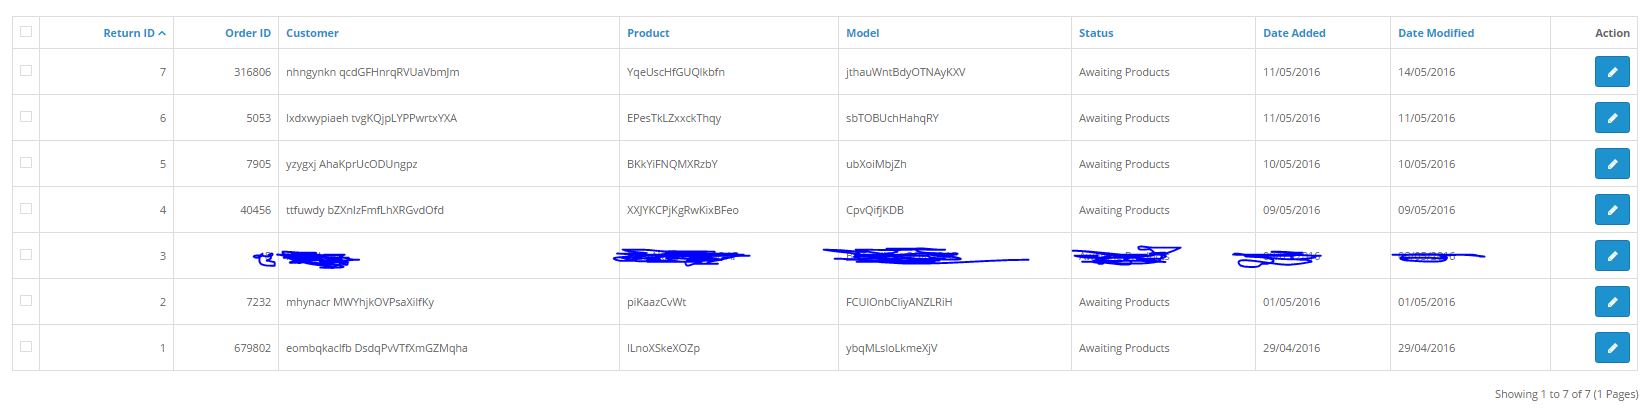The height and width of the screenshot is (410, 1650).
Task: Select the checkbox for order 5053
Action: point(26,116)
